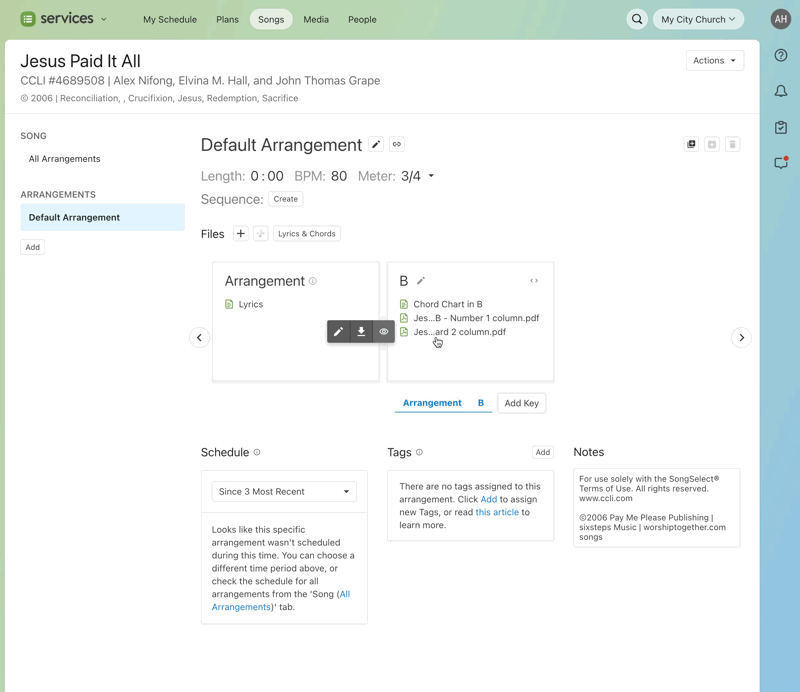
Task: Click the Add Key button
Action: pyautogui.click(x=521, y=403)
